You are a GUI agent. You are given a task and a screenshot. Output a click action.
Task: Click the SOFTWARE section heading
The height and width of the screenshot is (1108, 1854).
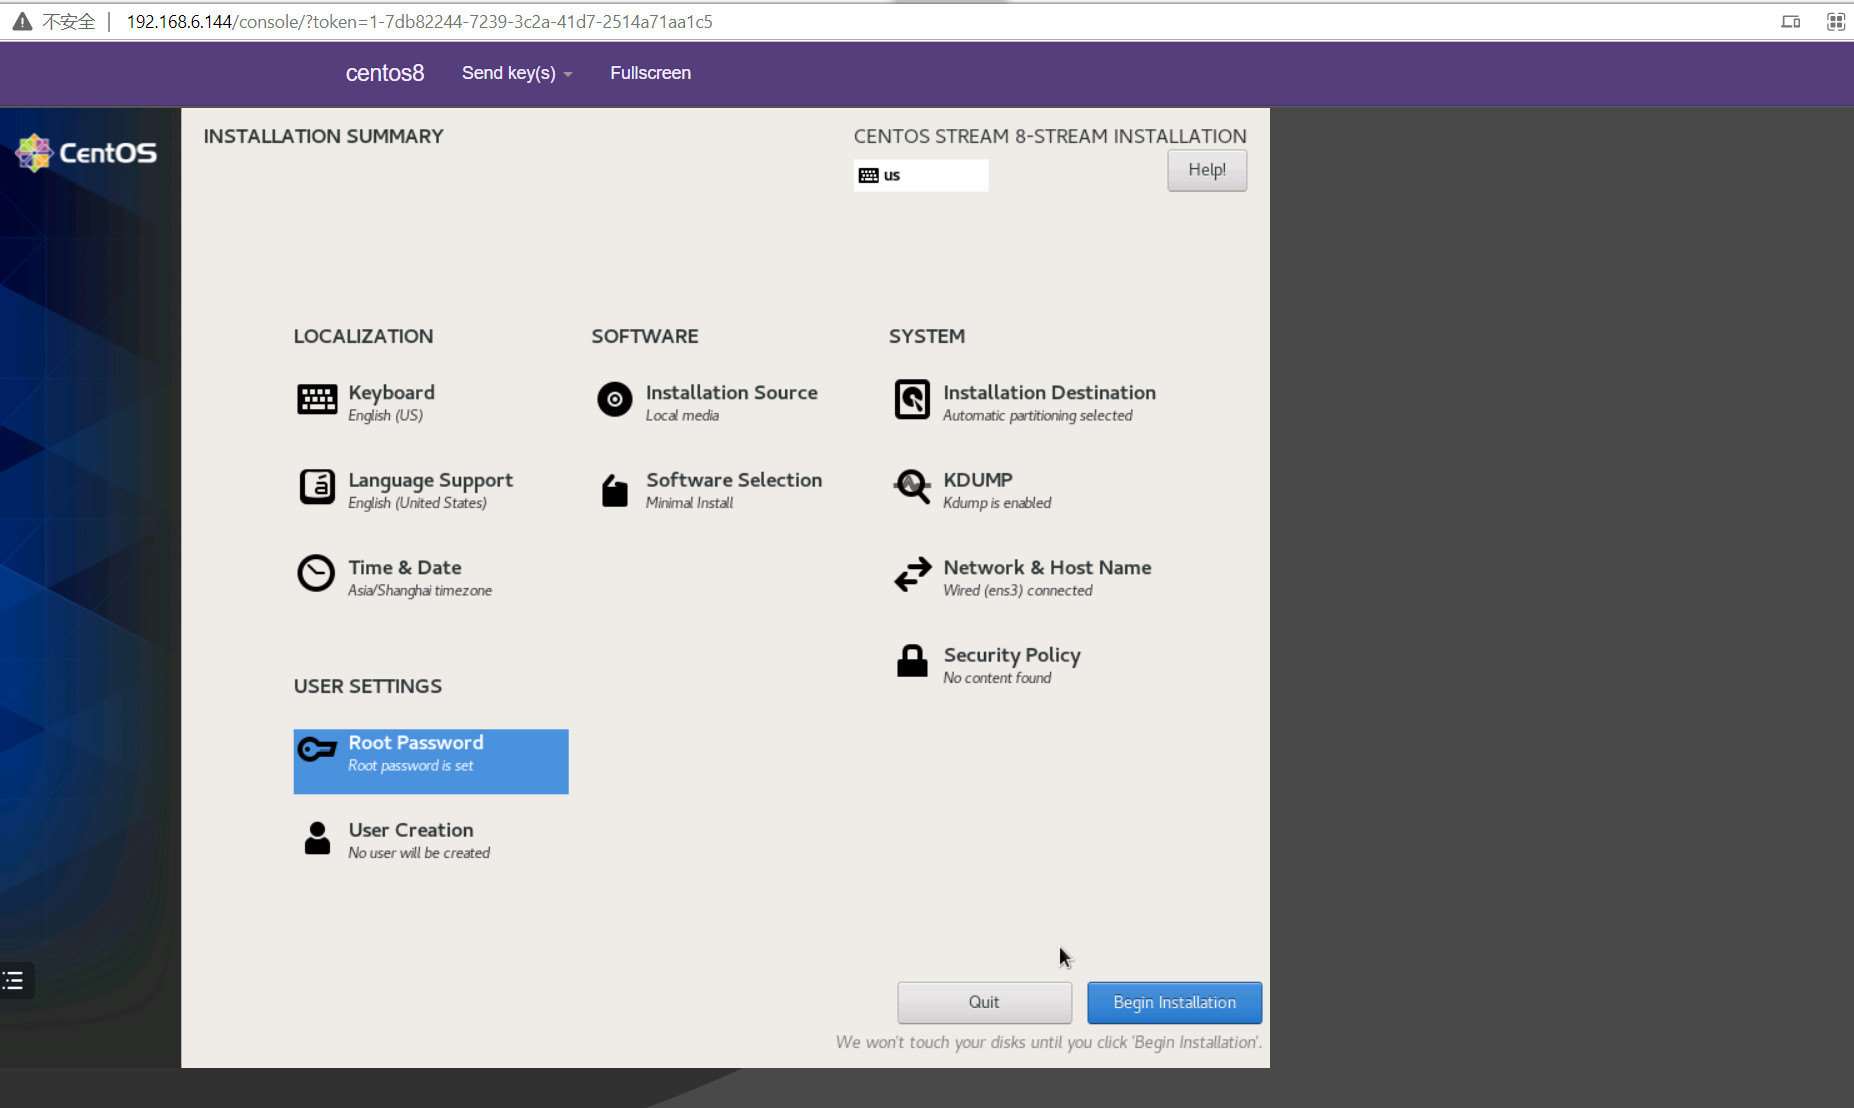(645, 336)
